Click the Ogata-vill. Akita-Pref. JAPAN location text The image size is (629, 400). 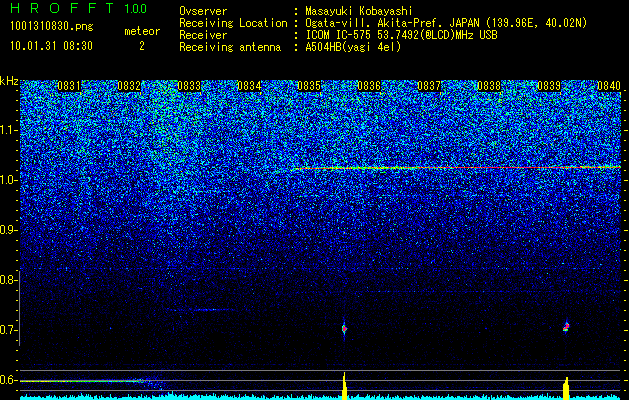pyautogui.click(x=446, y=23)
